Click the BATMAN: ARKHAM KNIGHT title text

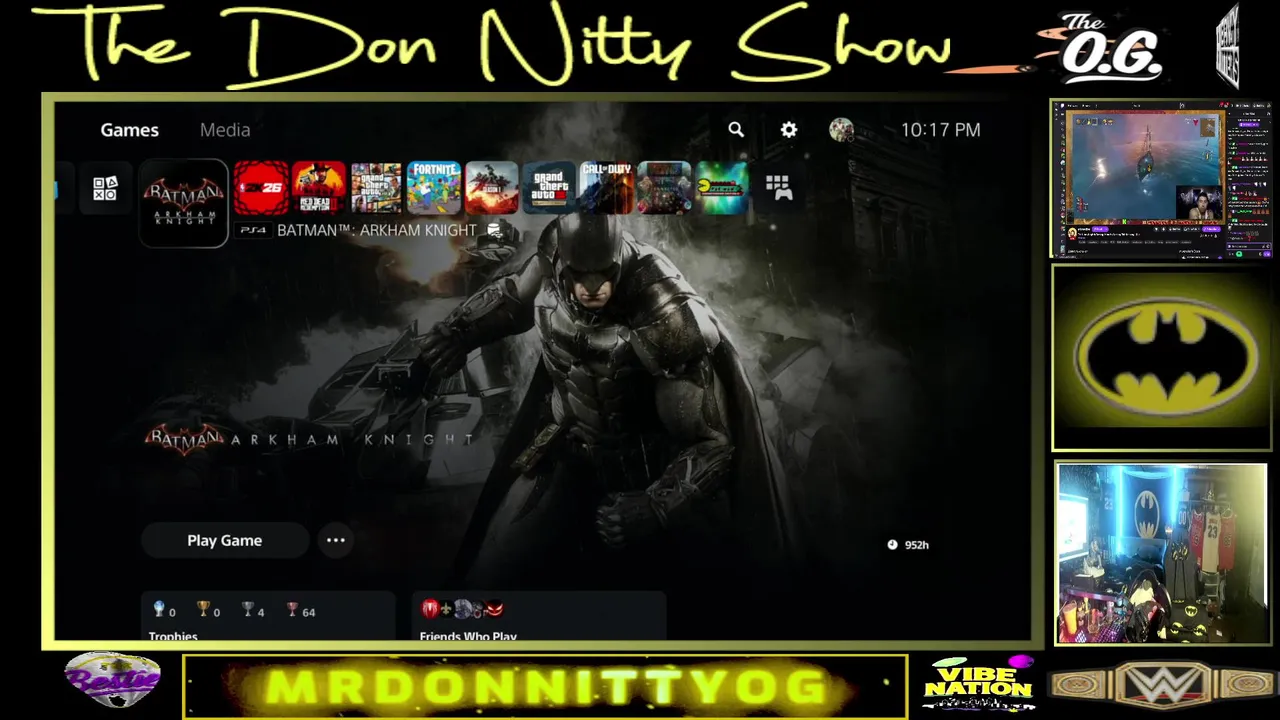377,230
